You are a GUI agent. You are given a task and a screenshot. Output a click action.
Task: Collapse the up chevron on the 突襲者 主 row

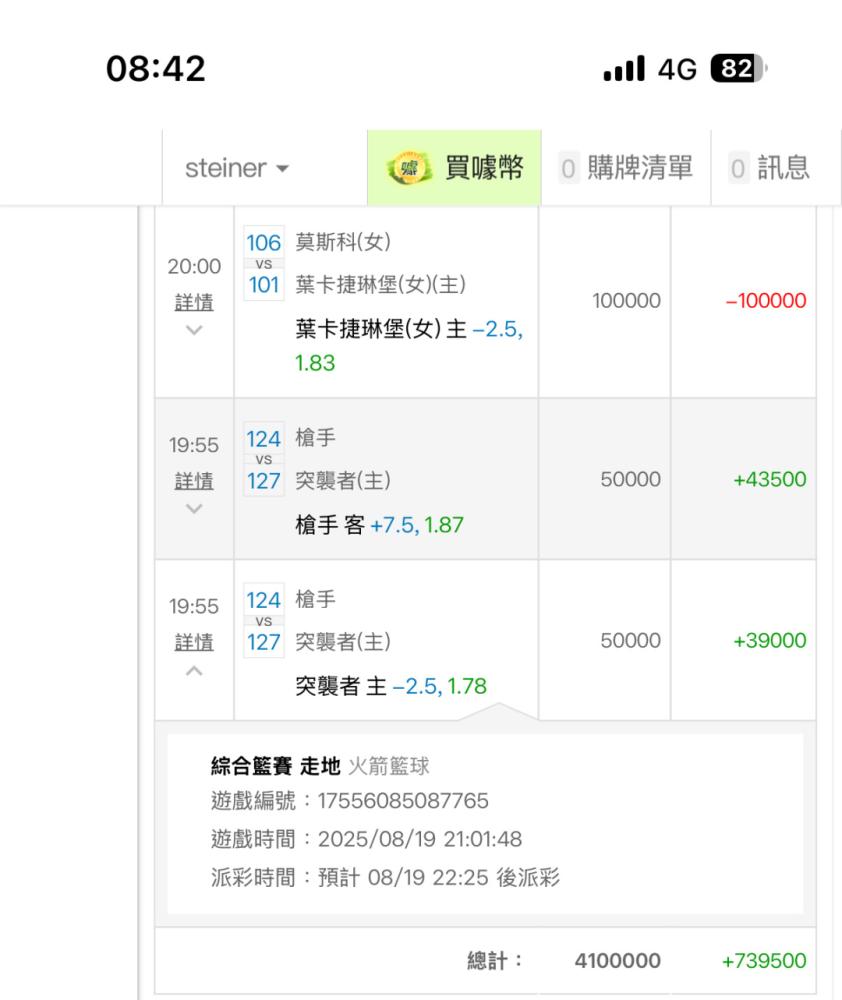coord(194,670)
